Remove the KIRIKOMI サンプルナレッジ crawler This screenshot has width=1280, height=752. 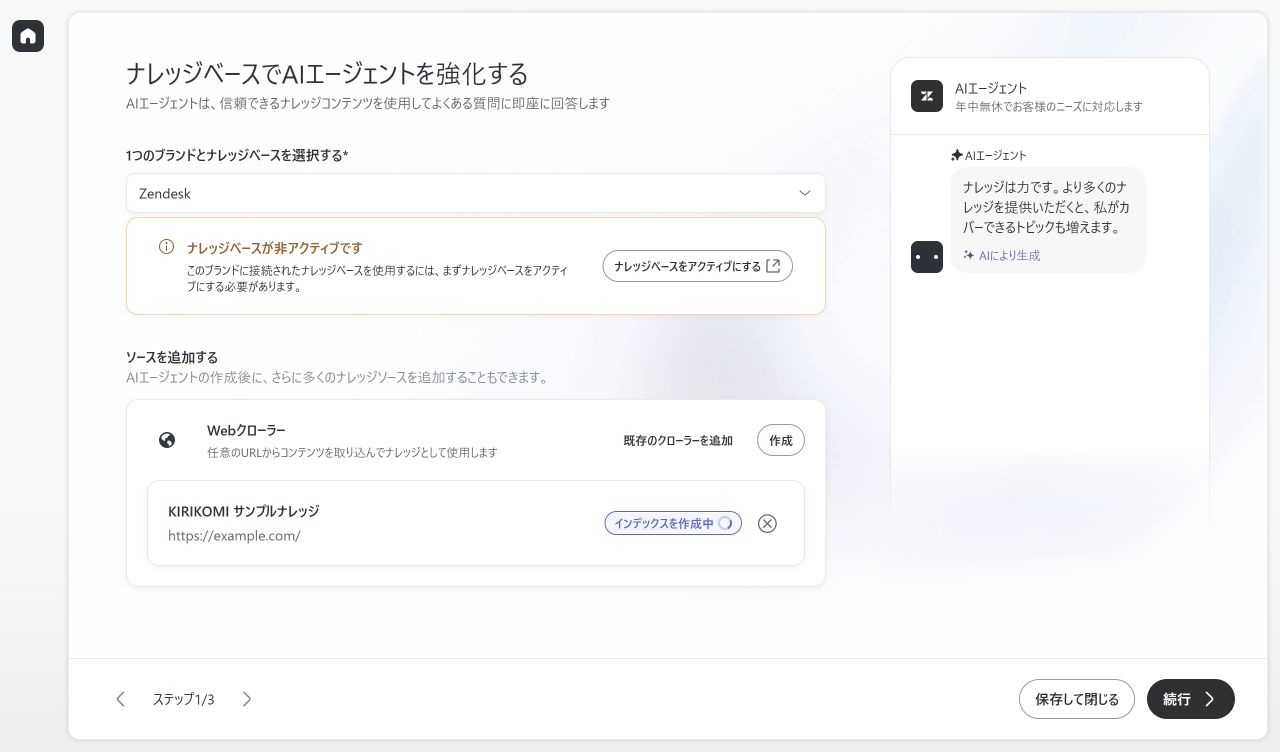coord(767,523)
